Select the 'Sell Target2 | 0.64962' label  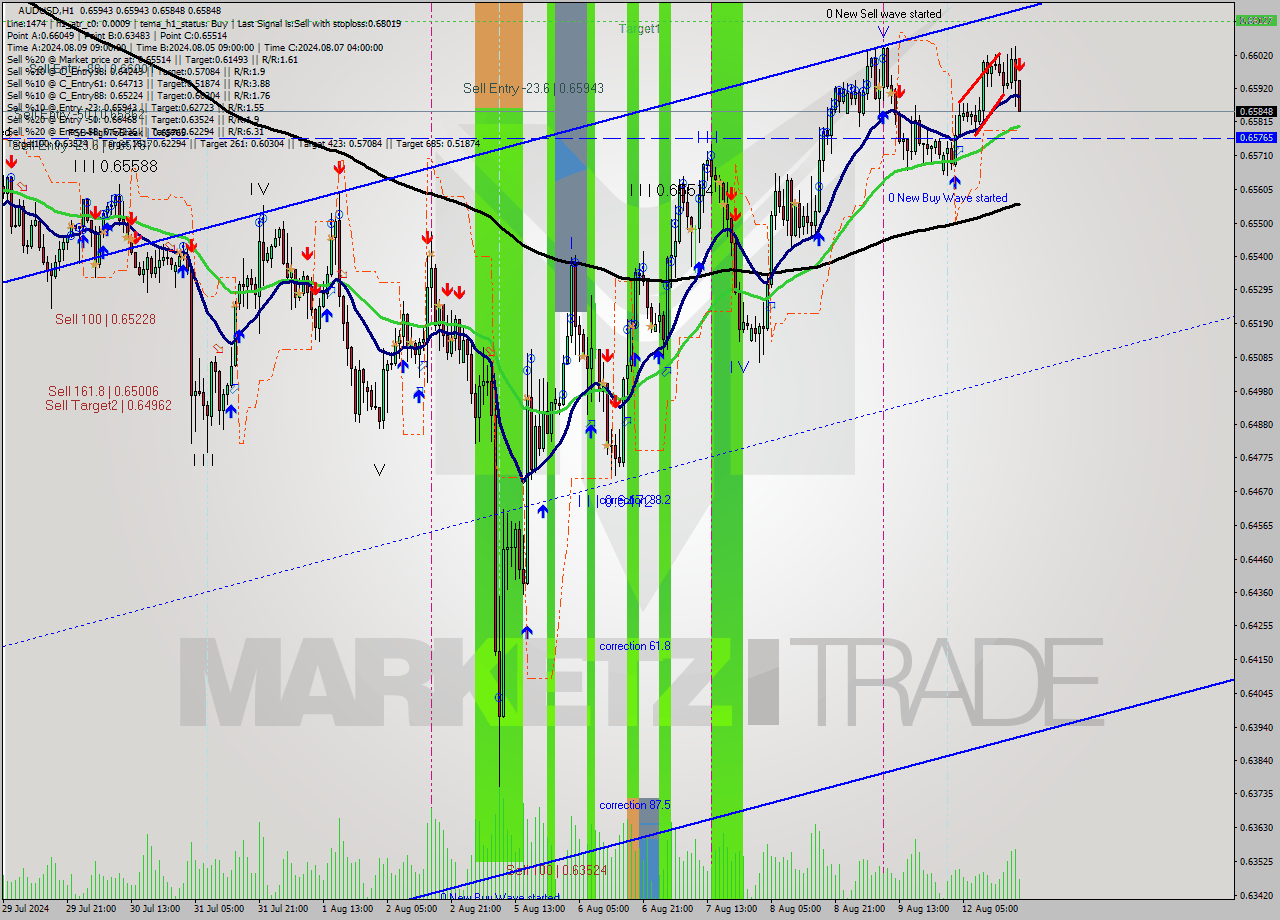point(108,405)
